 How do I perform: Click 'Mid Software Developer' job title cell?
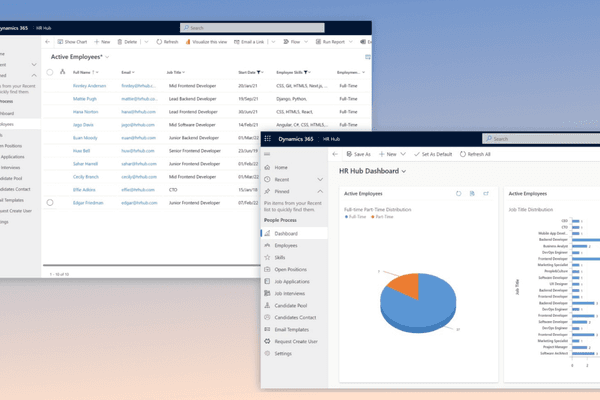click(x=192, y=125)
